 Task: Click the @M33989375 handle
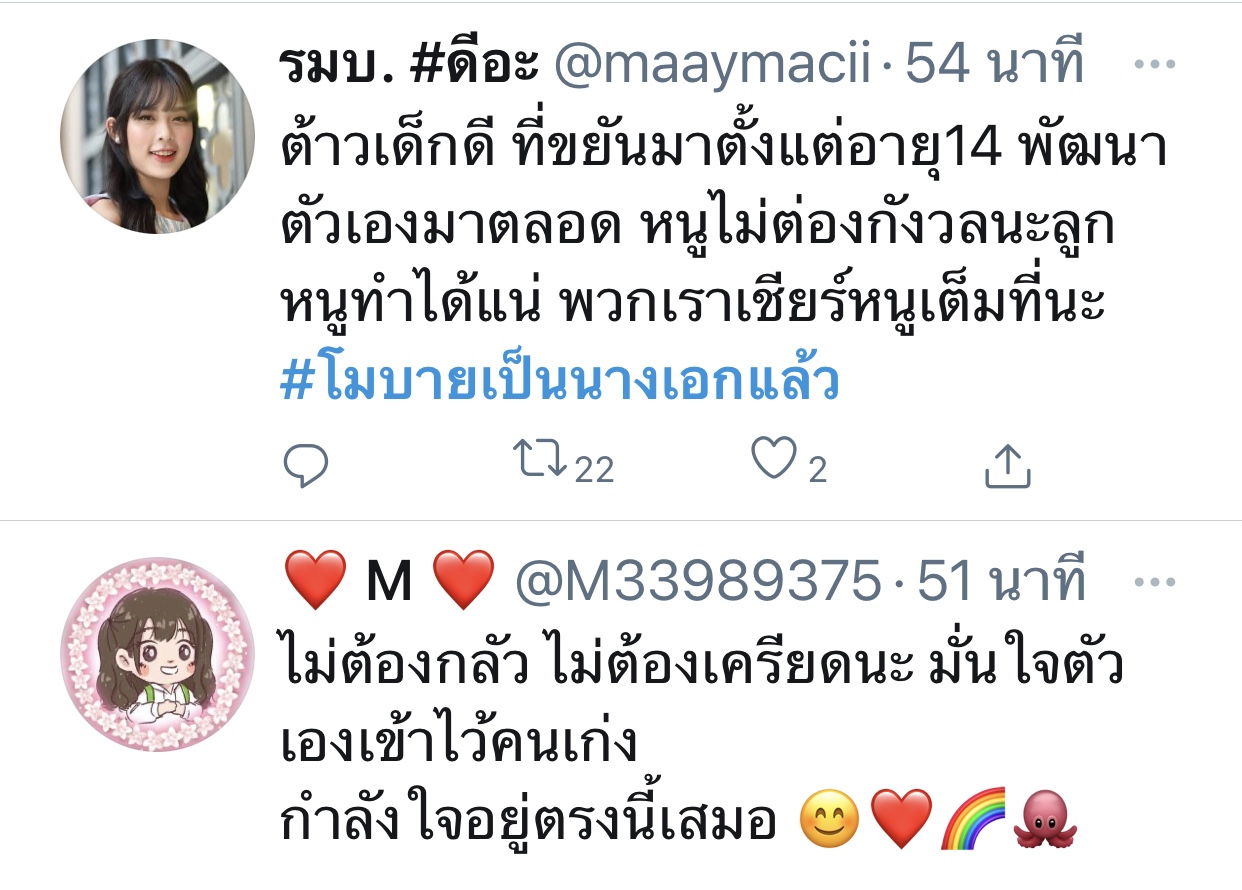click(697, 583)
